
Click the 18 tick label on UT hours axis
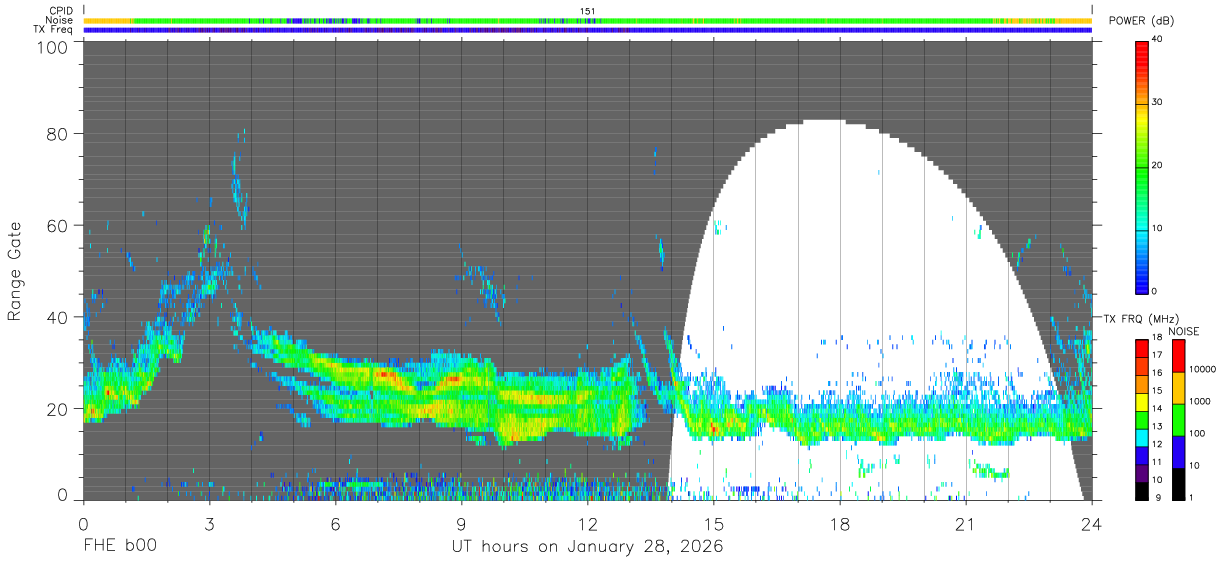coord(840,524)
